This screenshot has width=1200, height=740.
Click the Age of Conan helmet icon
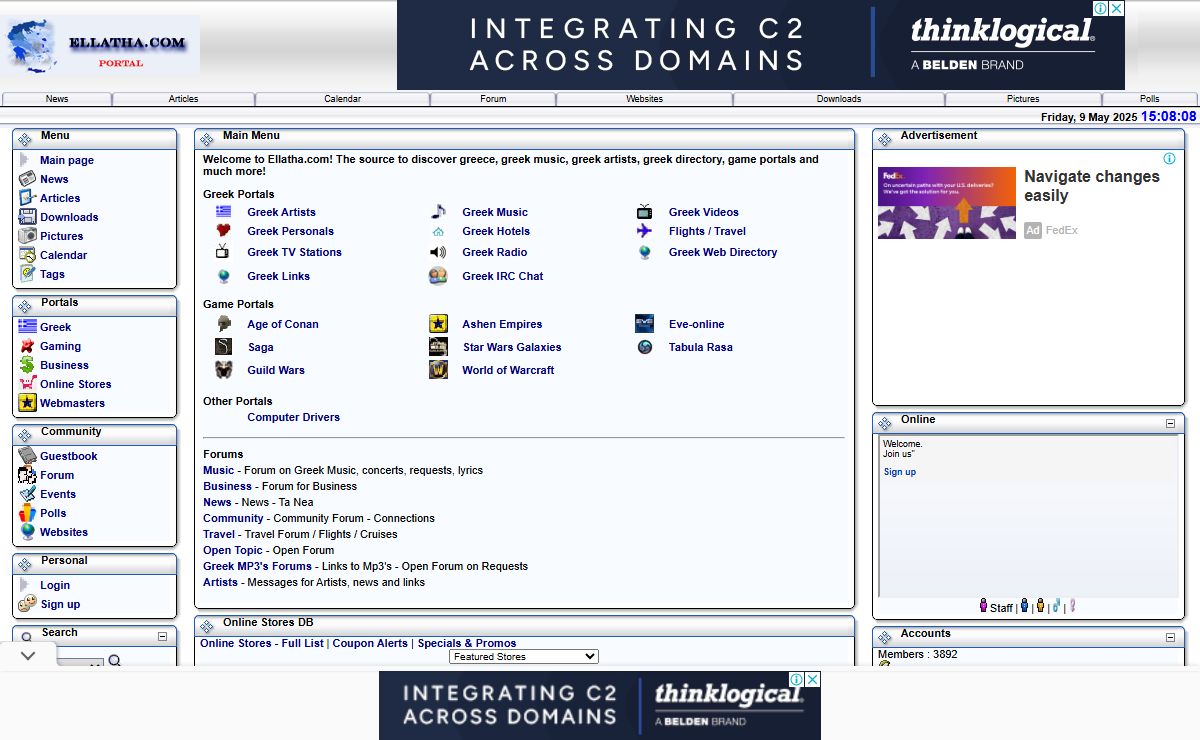click(x=224, y=324)
